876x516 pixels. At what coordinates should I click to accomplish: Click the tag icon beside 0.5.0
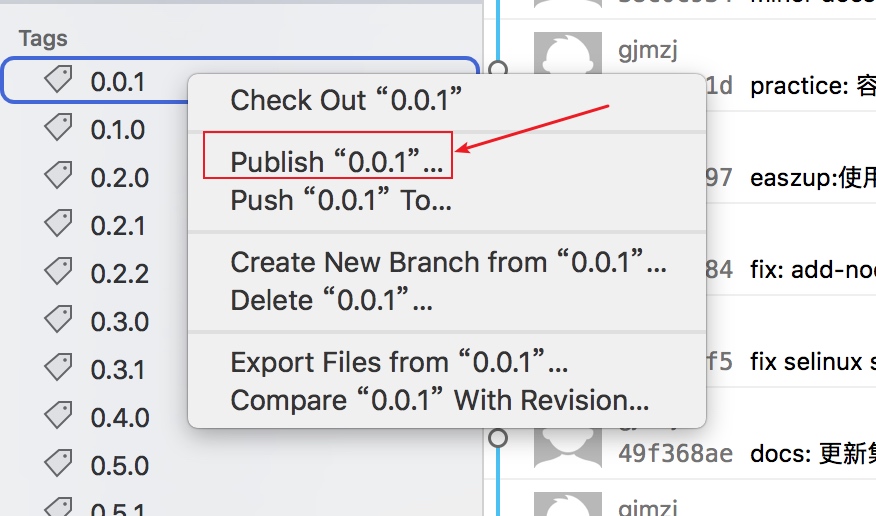pyautogui.click(x=59, y=464)
